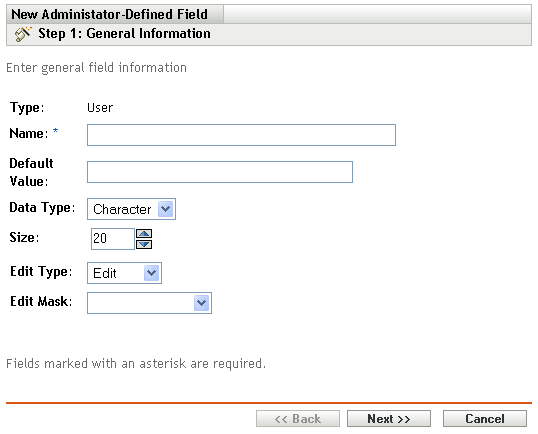Cancel the new field wizard

[x=485, y=419]
